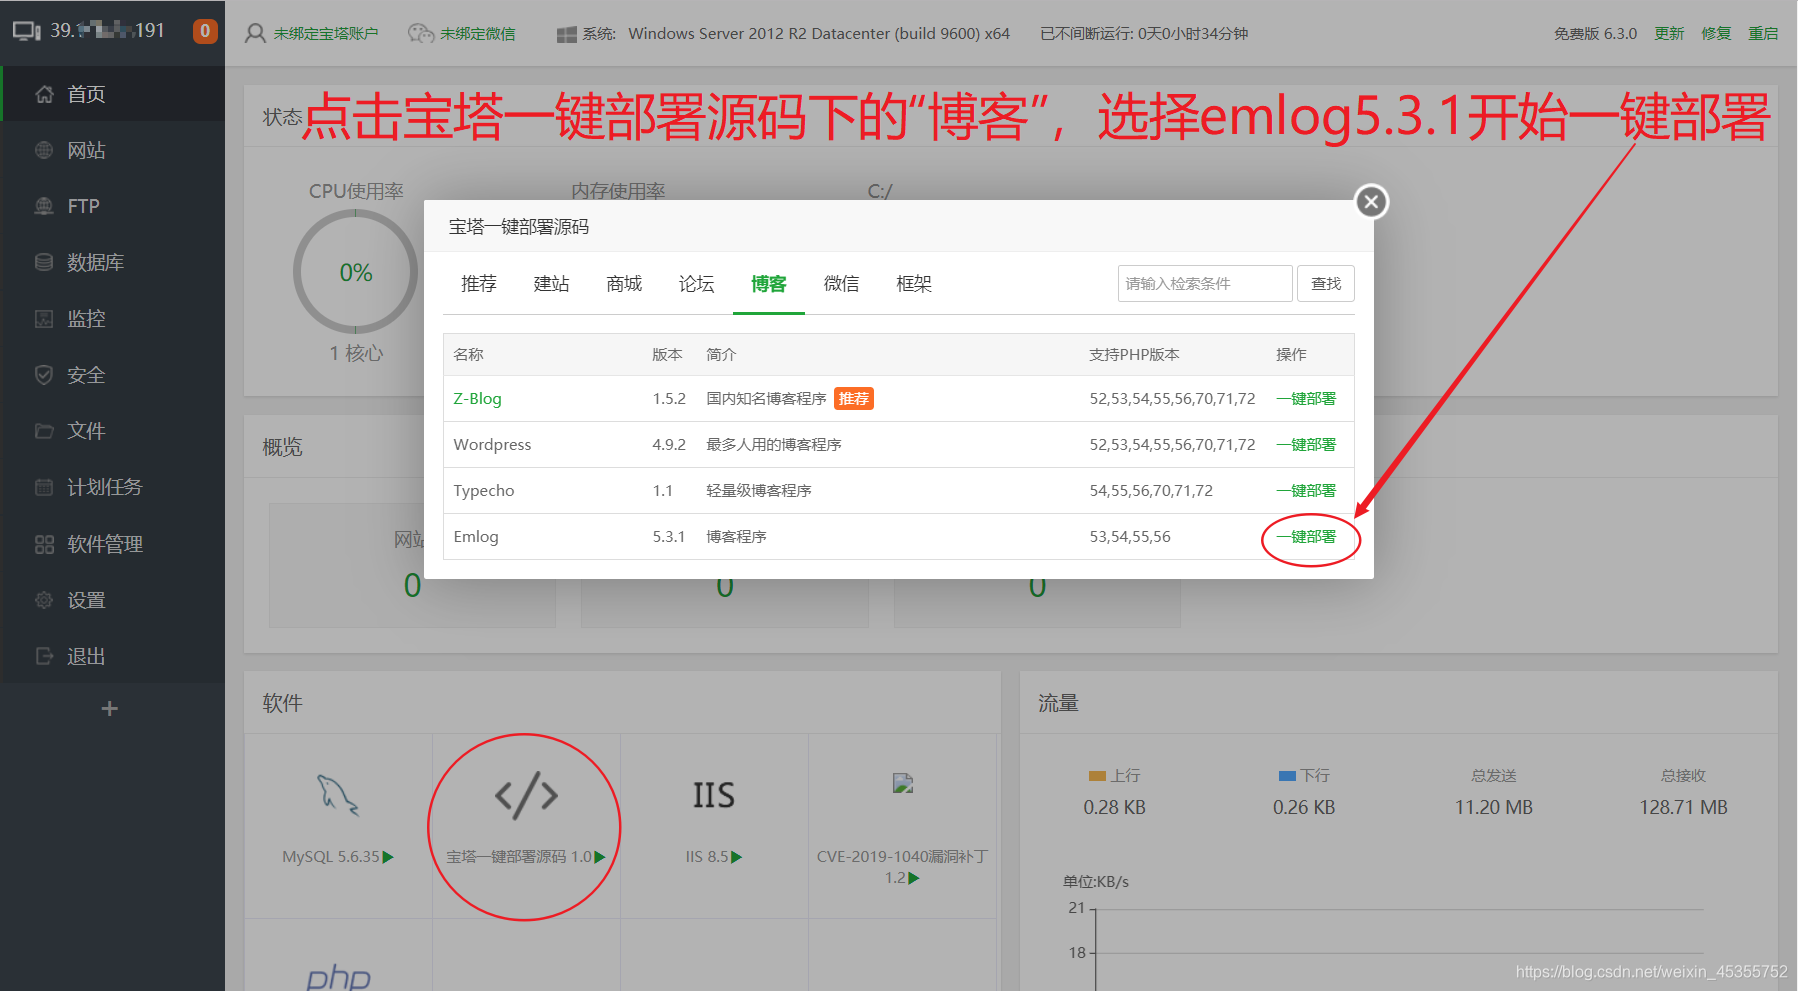Focus the 请输入检索条件 search field
The height and width of the screenshot is (991, 1798).
click(x=1205, y=284)
